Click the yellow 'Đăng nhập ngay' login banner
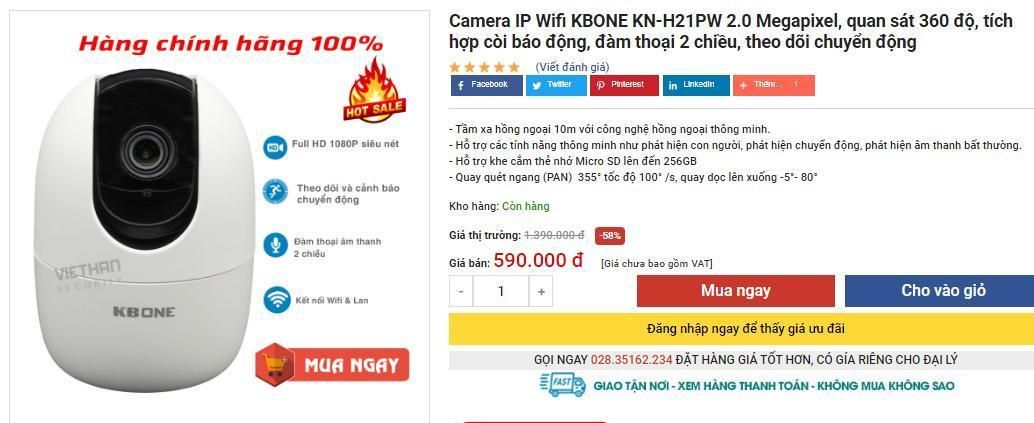Image resolution: width=1034 pixels, height=423 pixels. coord(741,329)
